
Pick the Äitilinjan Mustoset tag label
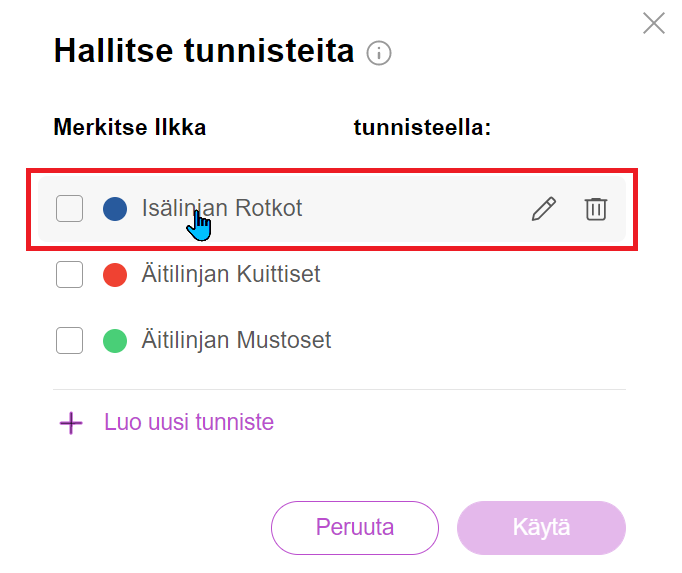tap(236, 340)
